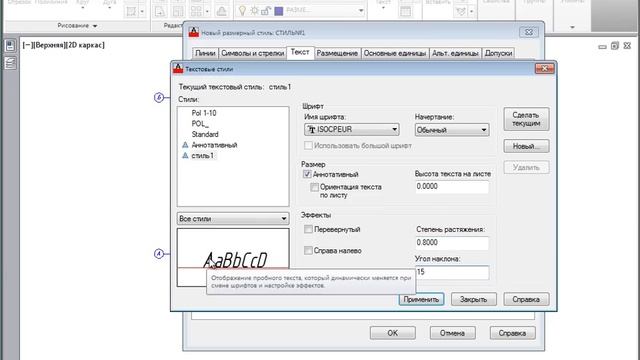Click the Сделать текущим button
The height and width of the screenshot is (360, 640).
point(526,119)
